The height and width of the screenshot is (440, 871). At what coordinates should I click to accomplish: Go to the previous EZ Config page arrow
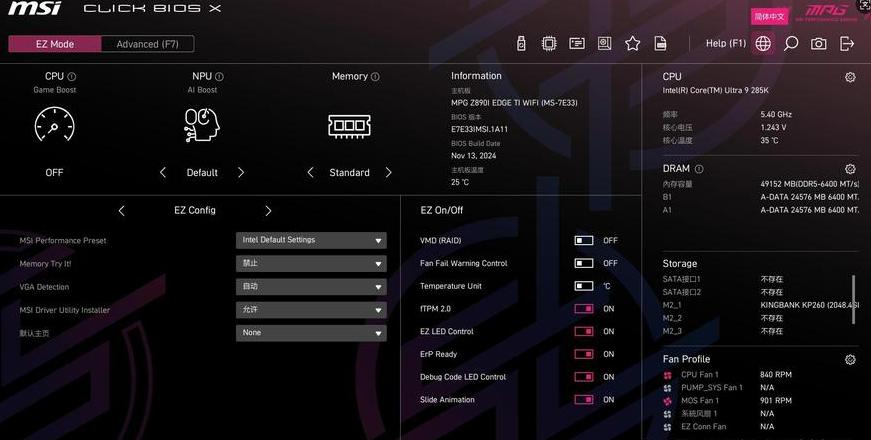pos(122,211)
